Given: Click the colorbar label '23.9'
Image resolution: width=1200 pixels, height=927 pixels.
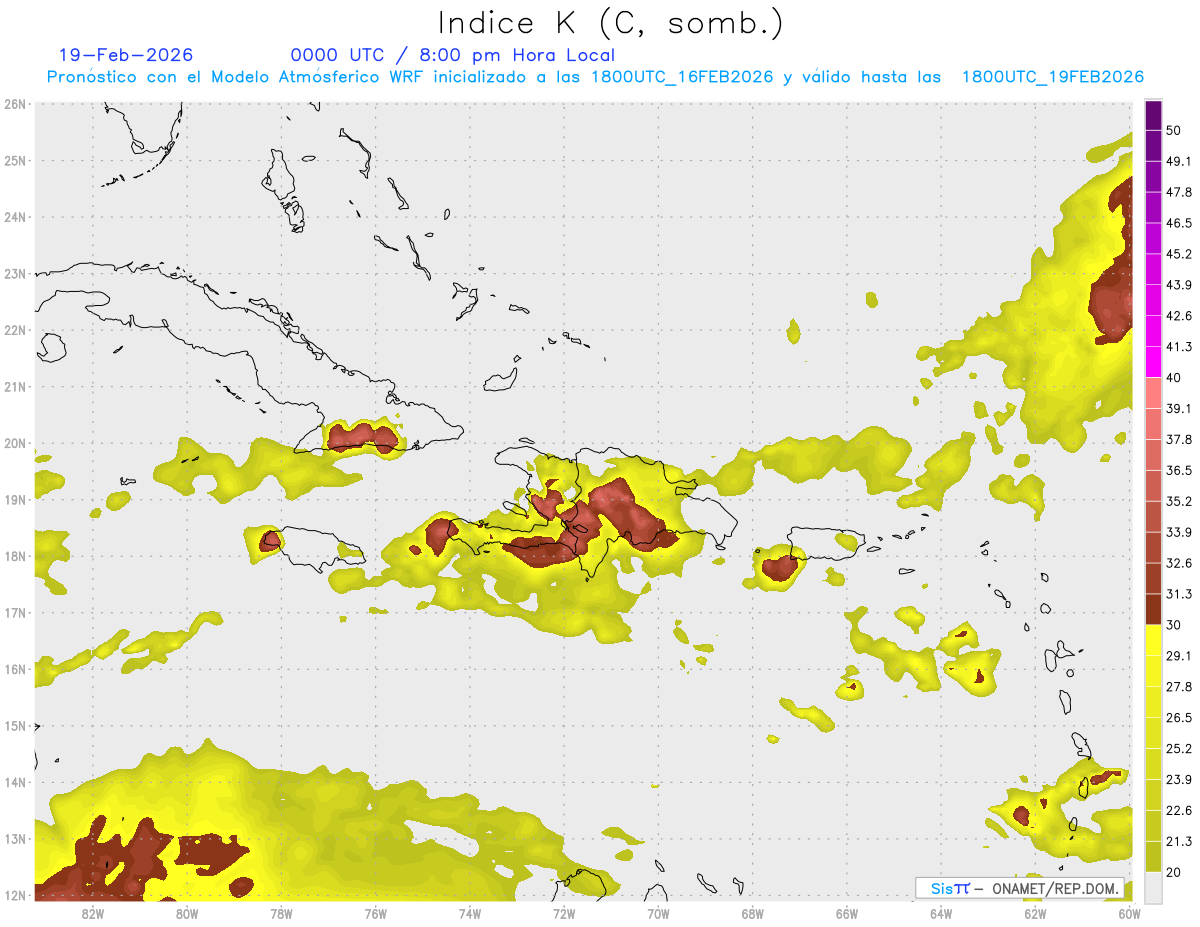Looking at the screenshot, I should [x=1178, y=780].
